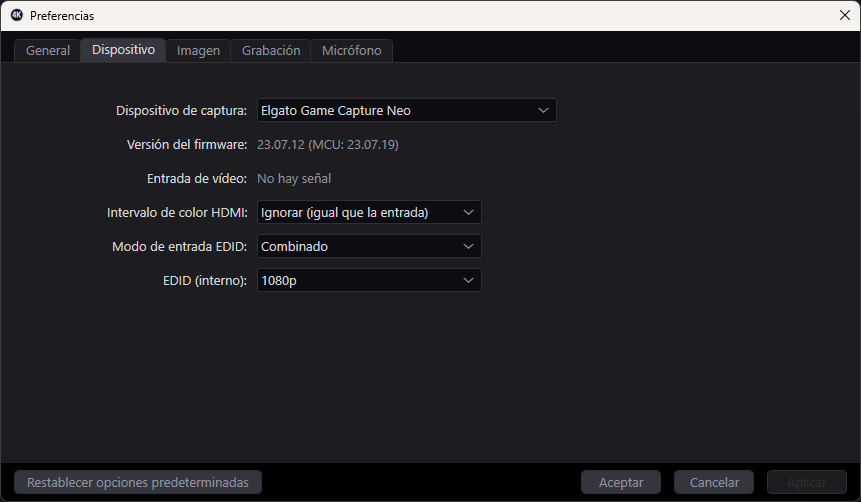This screenshot has width=861, height=502.
Task: Click the Aplicar button
Action: [x=806, y=482]
